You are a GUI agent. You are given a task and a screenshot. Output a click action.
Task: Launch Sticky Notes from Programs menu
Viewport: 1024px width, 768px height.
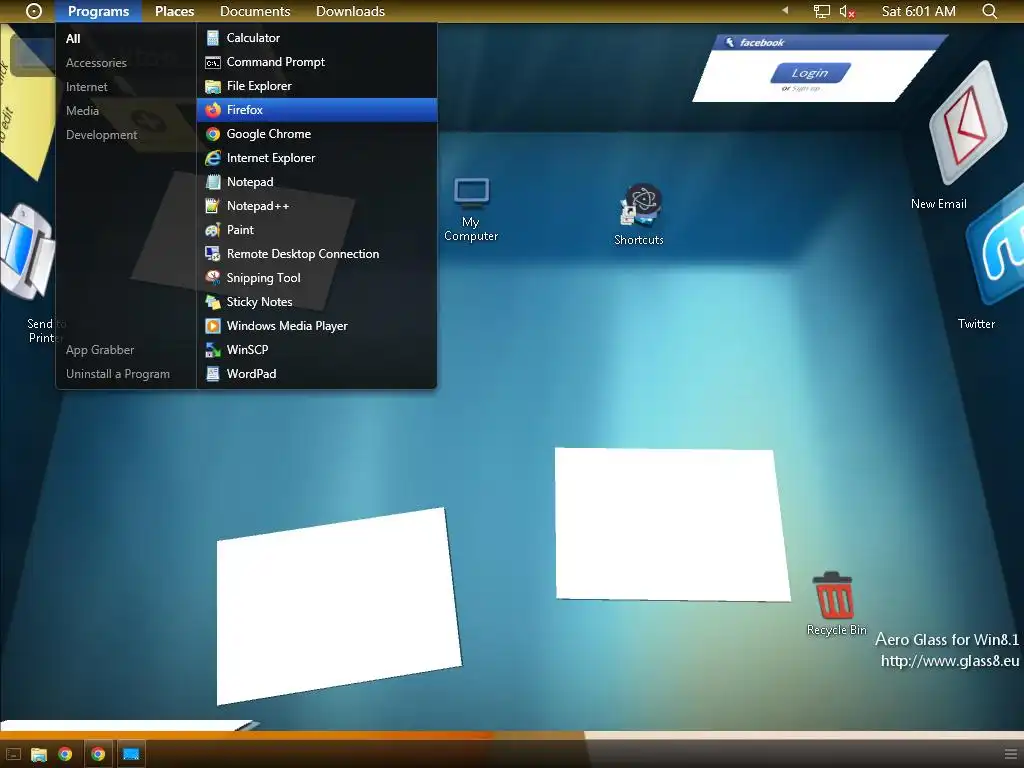point(317,302)
